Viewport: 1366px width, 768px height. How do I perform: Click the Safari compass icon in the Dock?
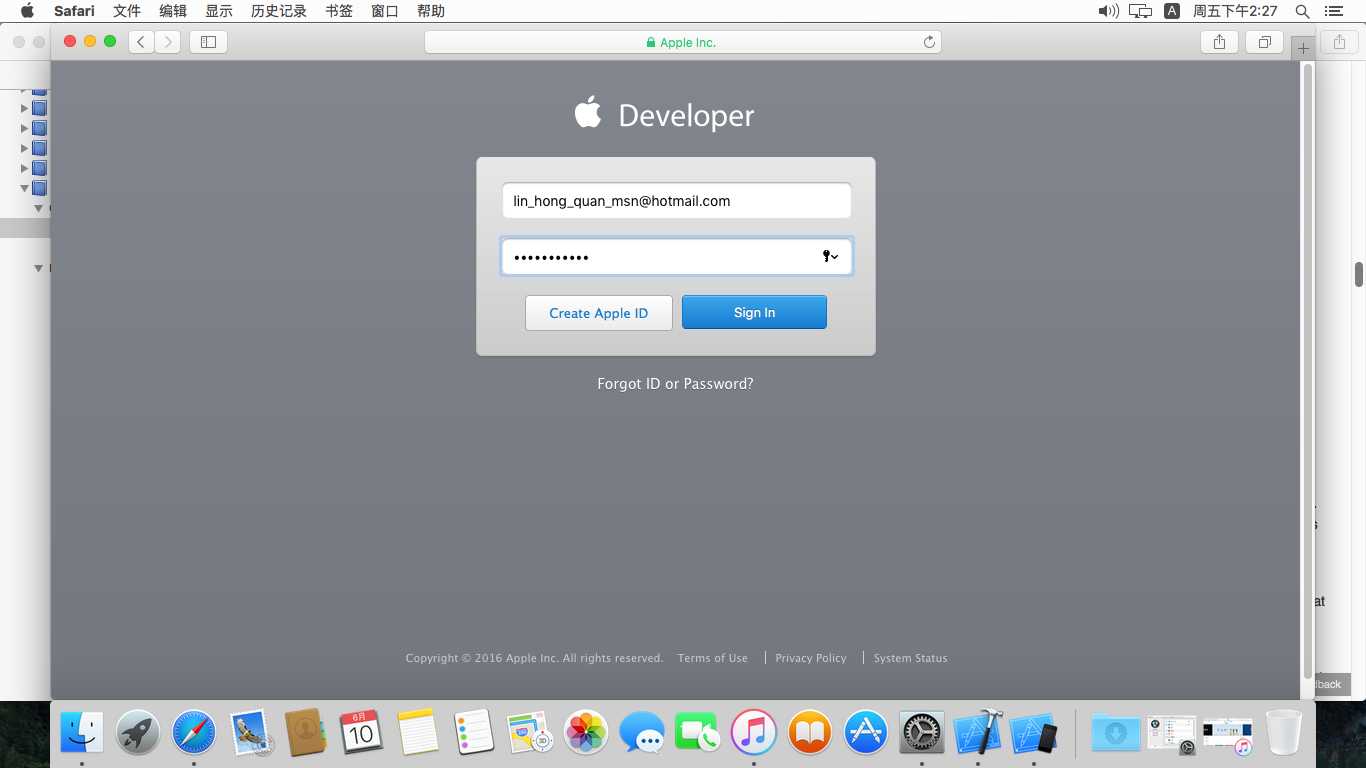coord(194,733)
